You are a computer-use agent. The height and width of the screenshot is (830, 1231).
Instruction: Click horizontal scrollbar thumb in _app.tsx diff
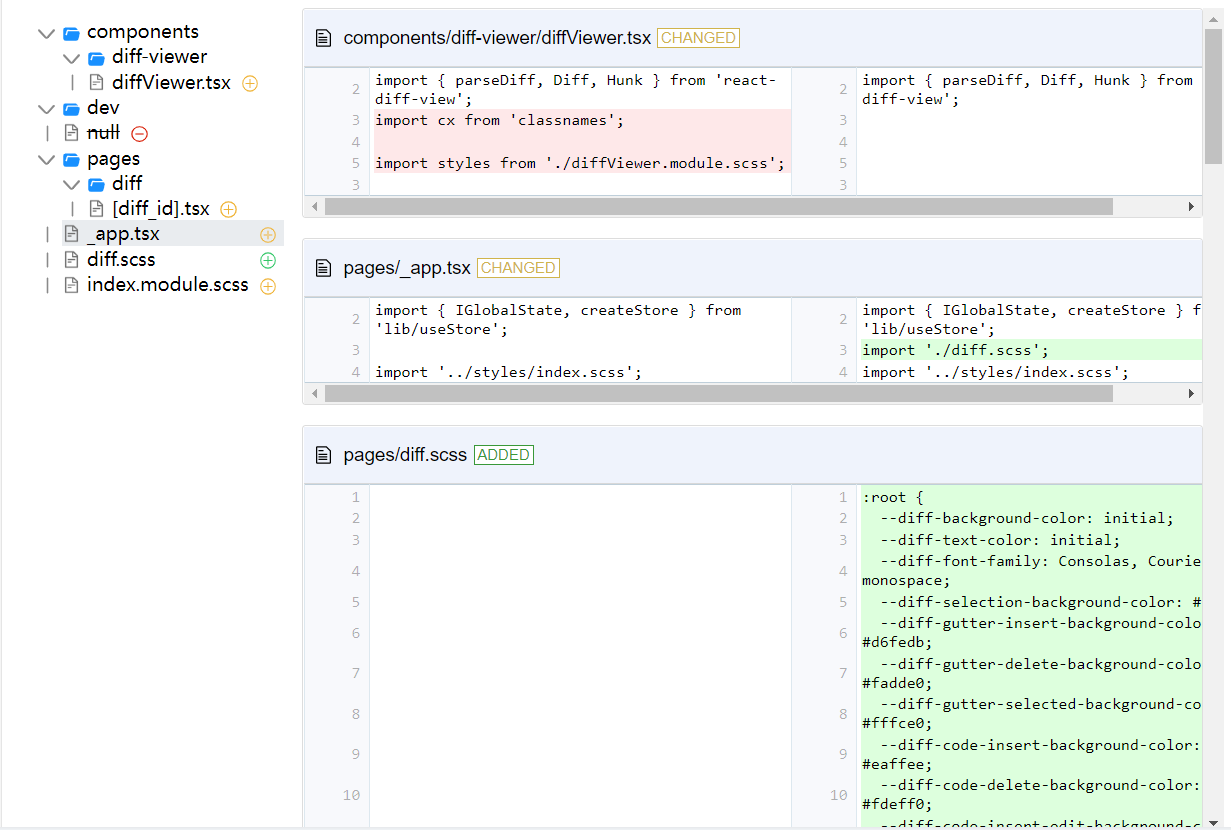(x=718, y=394)
